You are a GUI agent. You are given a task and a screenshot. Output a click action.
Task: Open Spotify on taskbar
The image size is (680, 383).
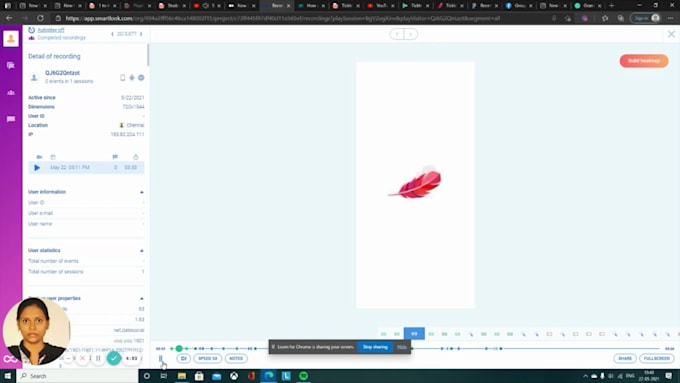pyautogui.click(x=304, y=376)
